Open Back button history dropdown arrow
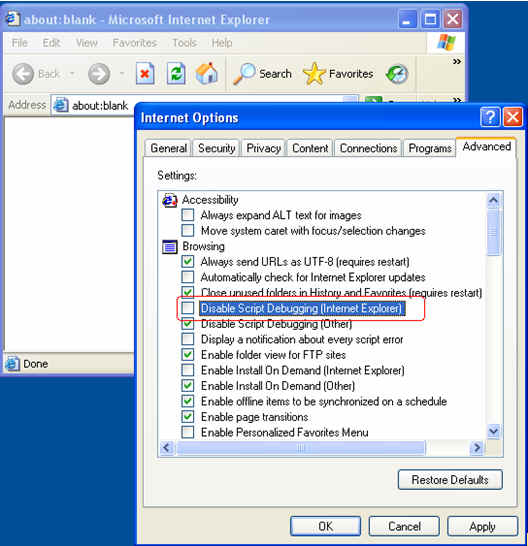The width and height of the screenshot is (528, 546). 72,73
